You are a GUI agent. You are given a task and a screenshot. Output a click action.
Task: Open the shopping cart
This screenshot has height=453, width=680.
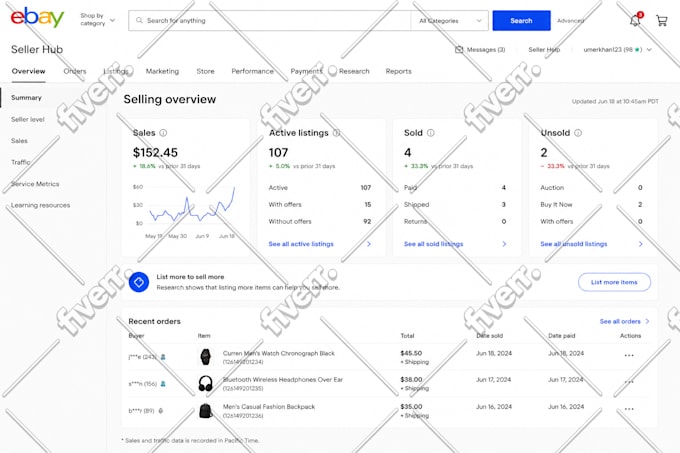662,20
